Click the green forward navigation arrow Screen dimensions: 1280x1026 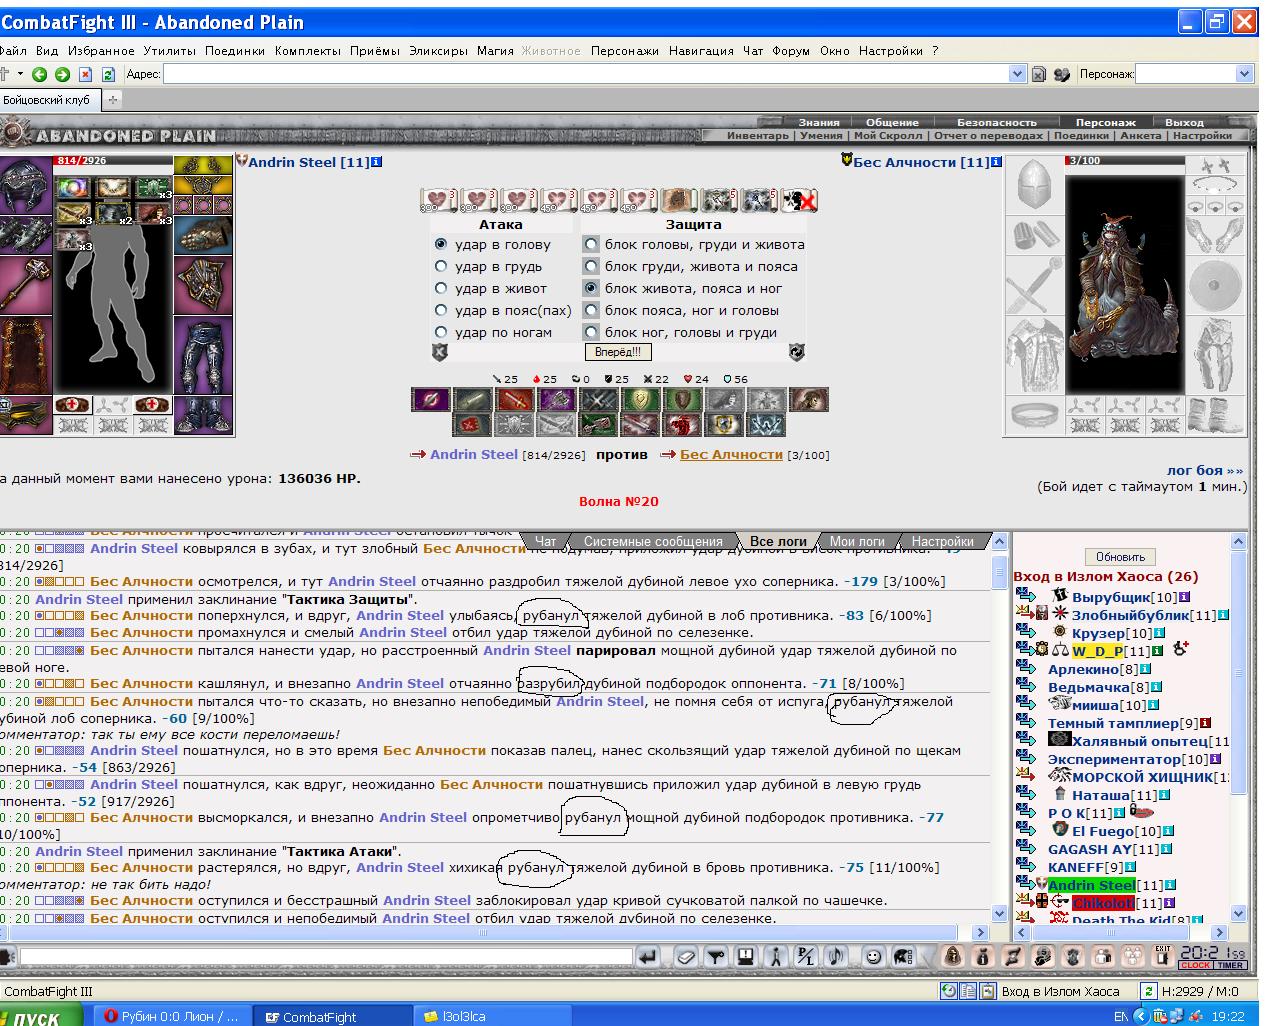pyautogui.click(x=62, y=74)
